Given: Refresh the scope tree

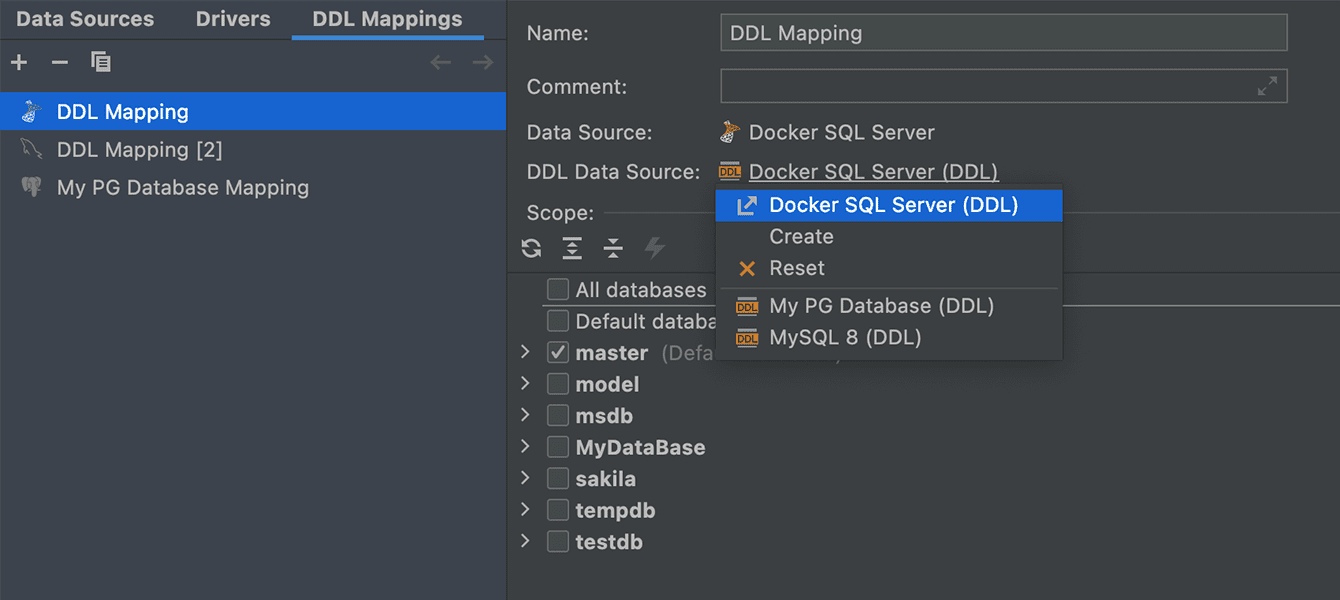Looking at the screenshot, I should click(x=531, y=248).
